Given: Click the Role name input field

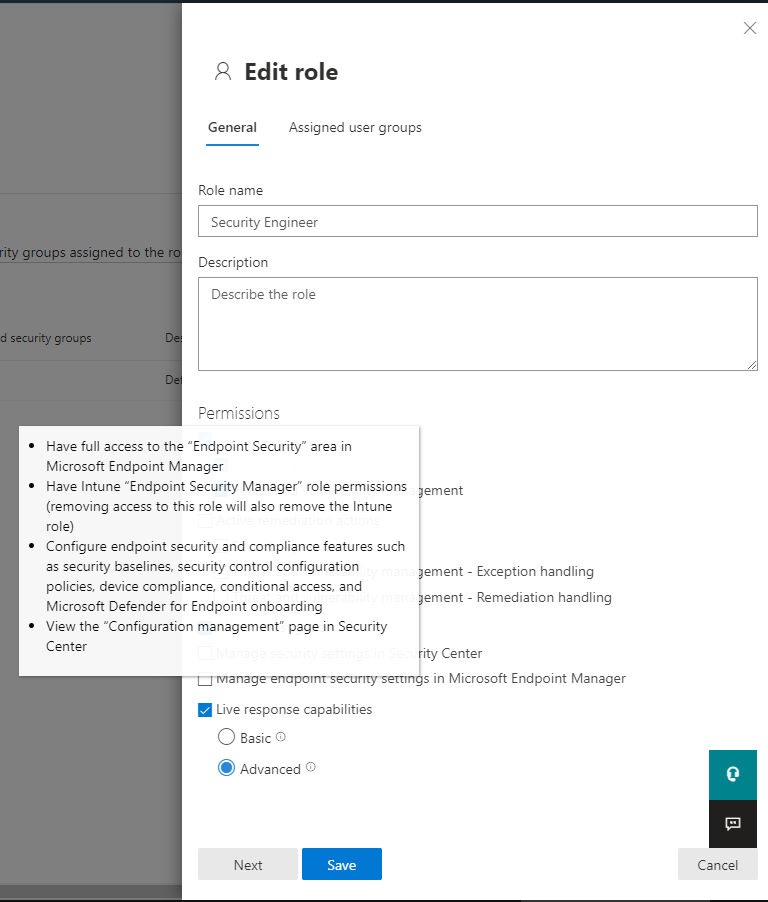Looking at the screenshot, I should 478,221.
